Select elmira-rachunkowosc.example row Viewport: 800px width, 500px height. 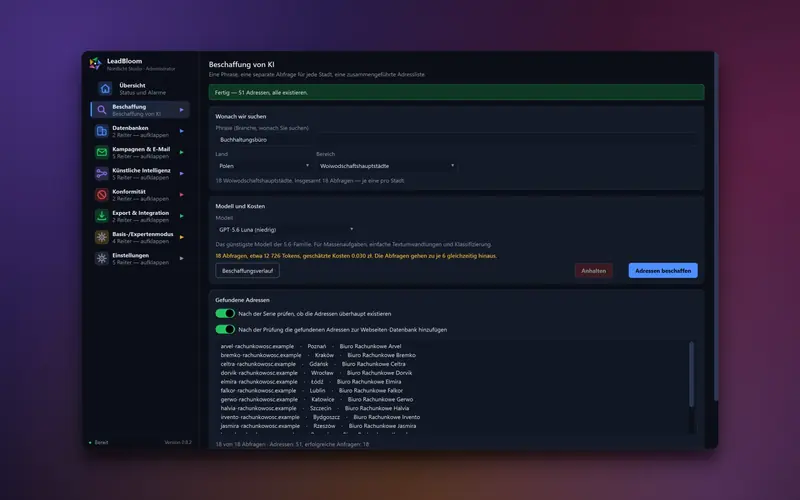pyautogui.click(x=311, y=382)
